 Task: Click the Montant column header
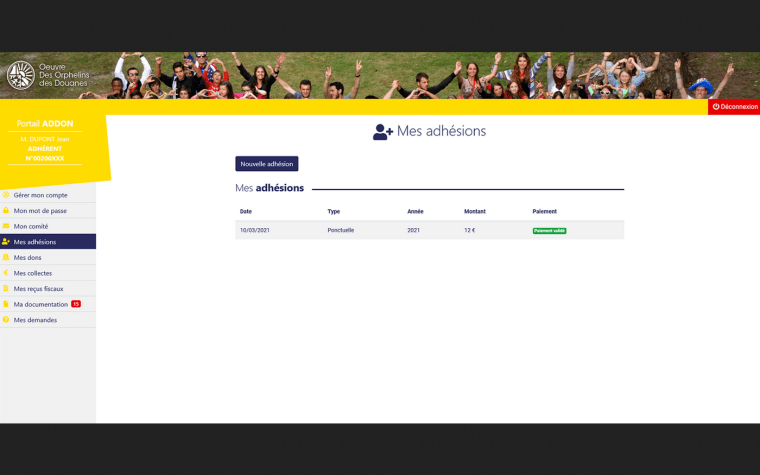(475, 212)
